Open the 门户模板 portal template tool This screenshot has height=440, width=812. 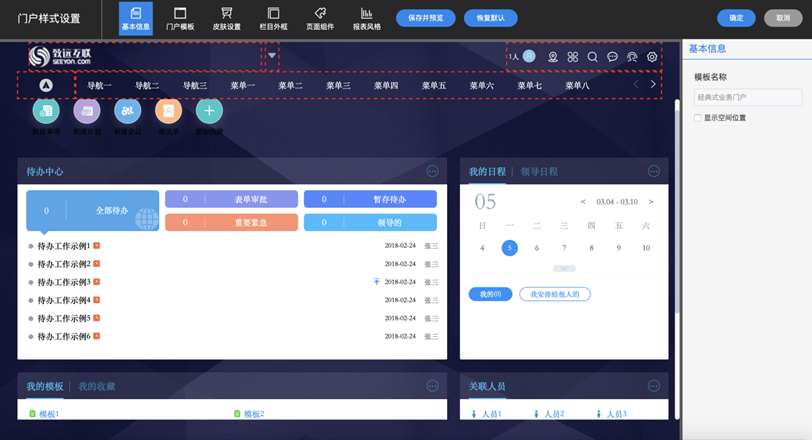pos(180,18)
